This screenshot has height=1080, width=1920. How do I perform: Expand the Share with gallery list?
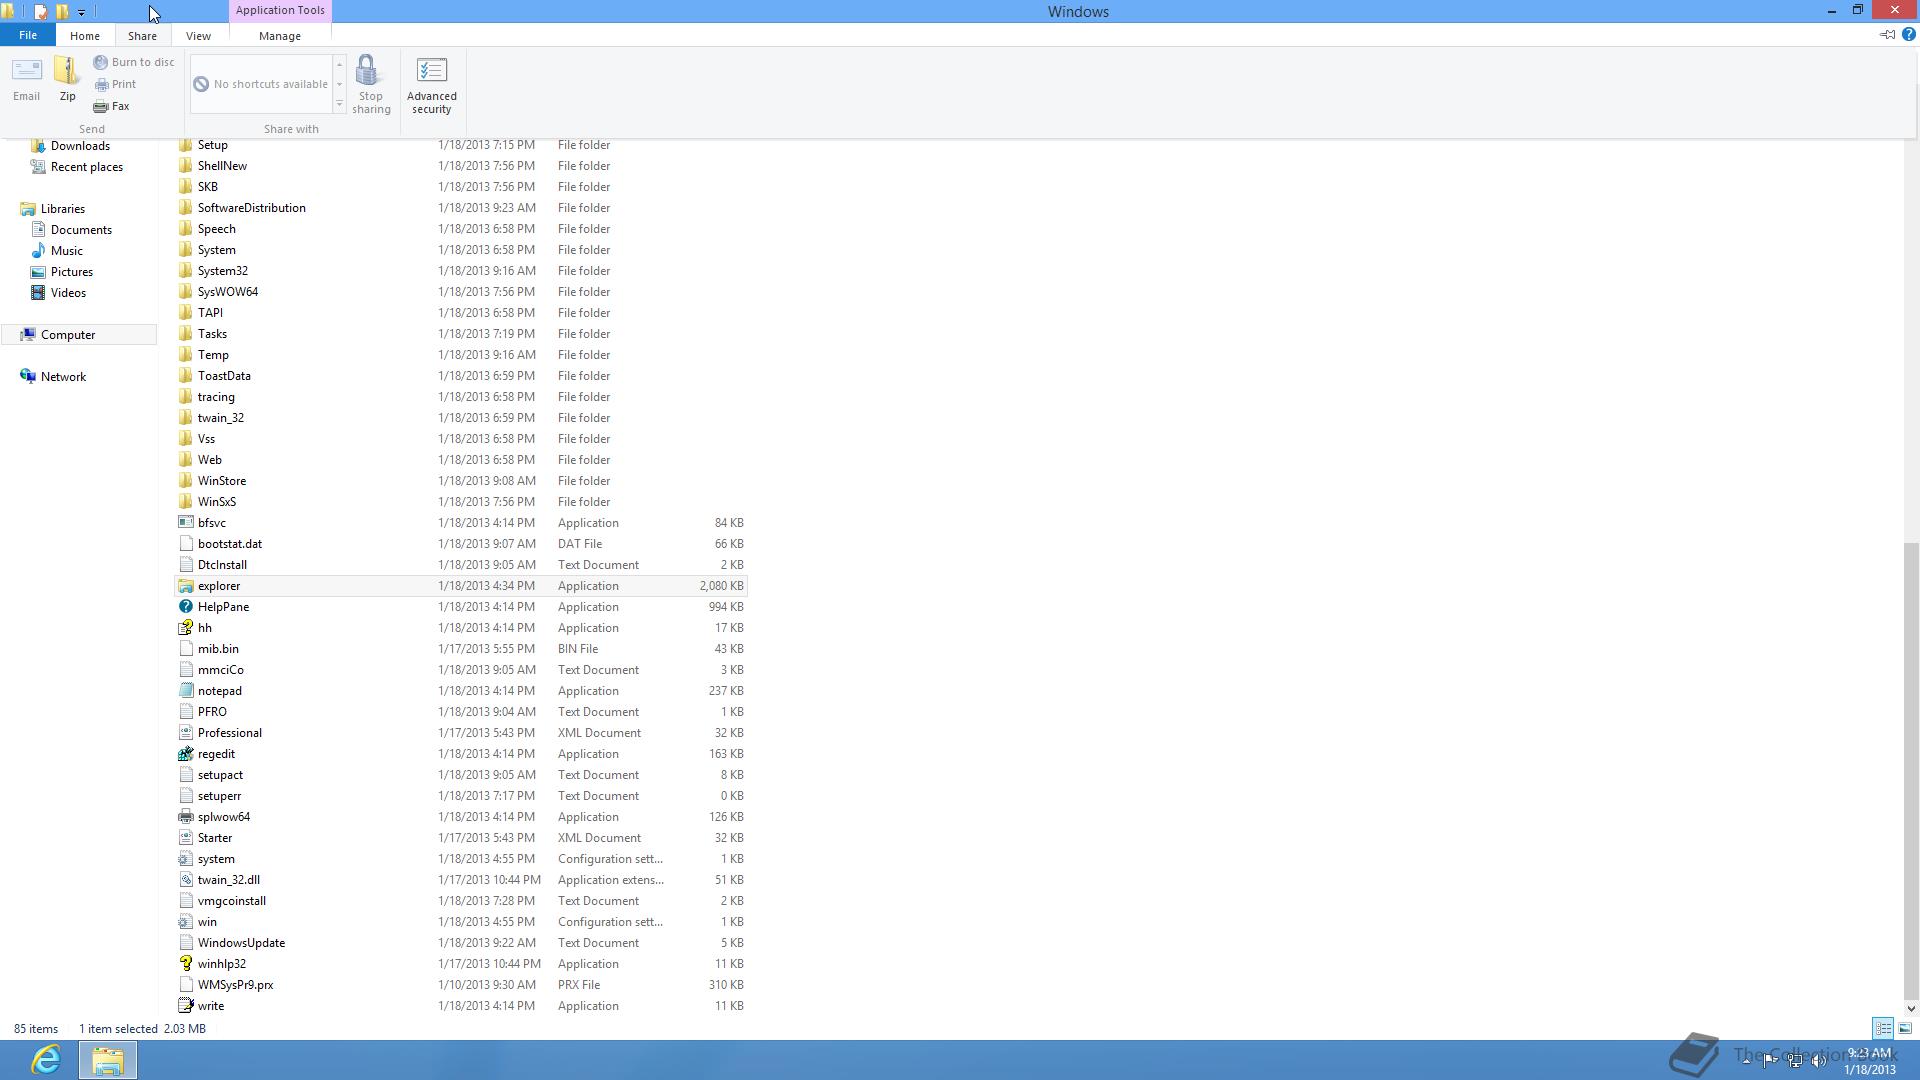point(339,104)
